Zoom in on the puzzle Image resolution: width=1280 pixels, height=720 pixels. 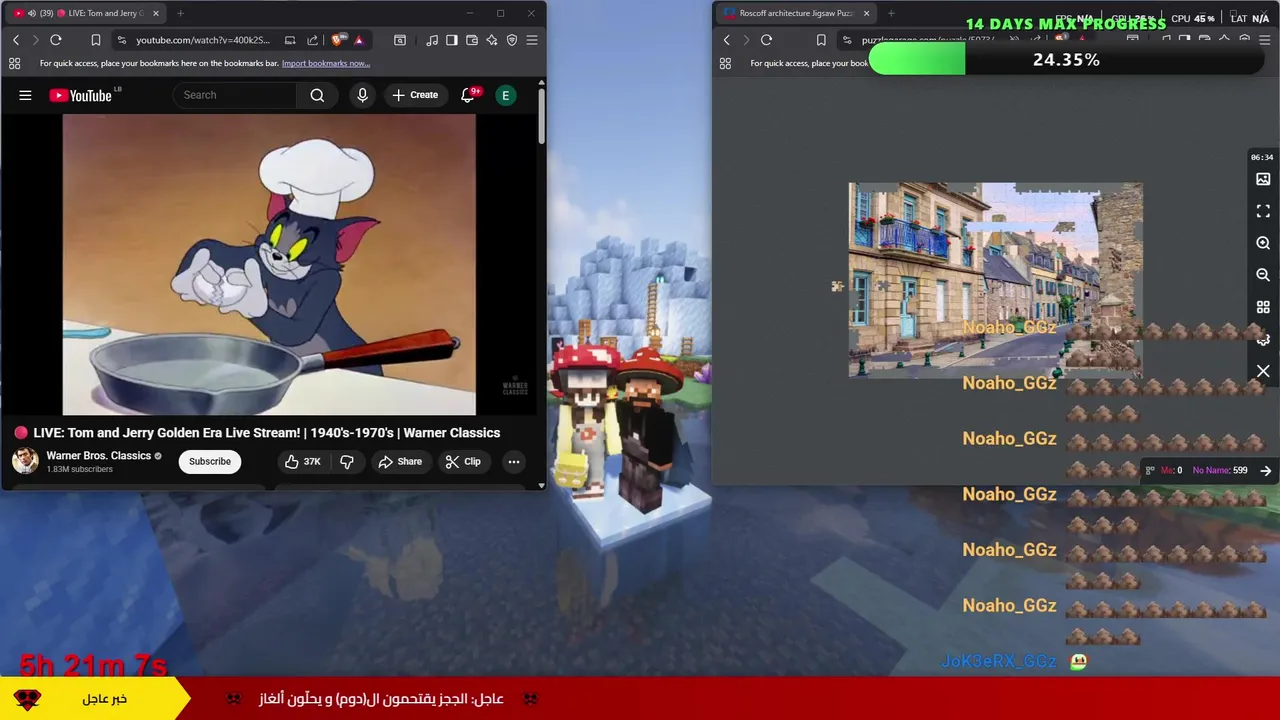[x=1263, y=243]
